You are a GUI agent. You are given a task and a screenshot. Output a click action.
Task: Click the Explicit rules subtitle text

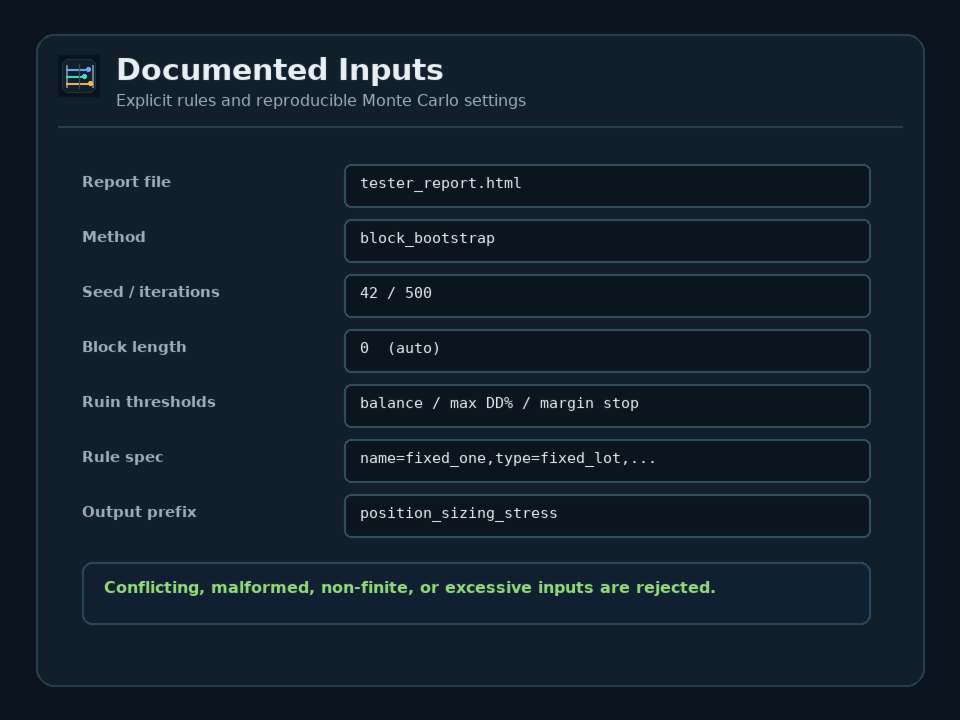(321, 100)
